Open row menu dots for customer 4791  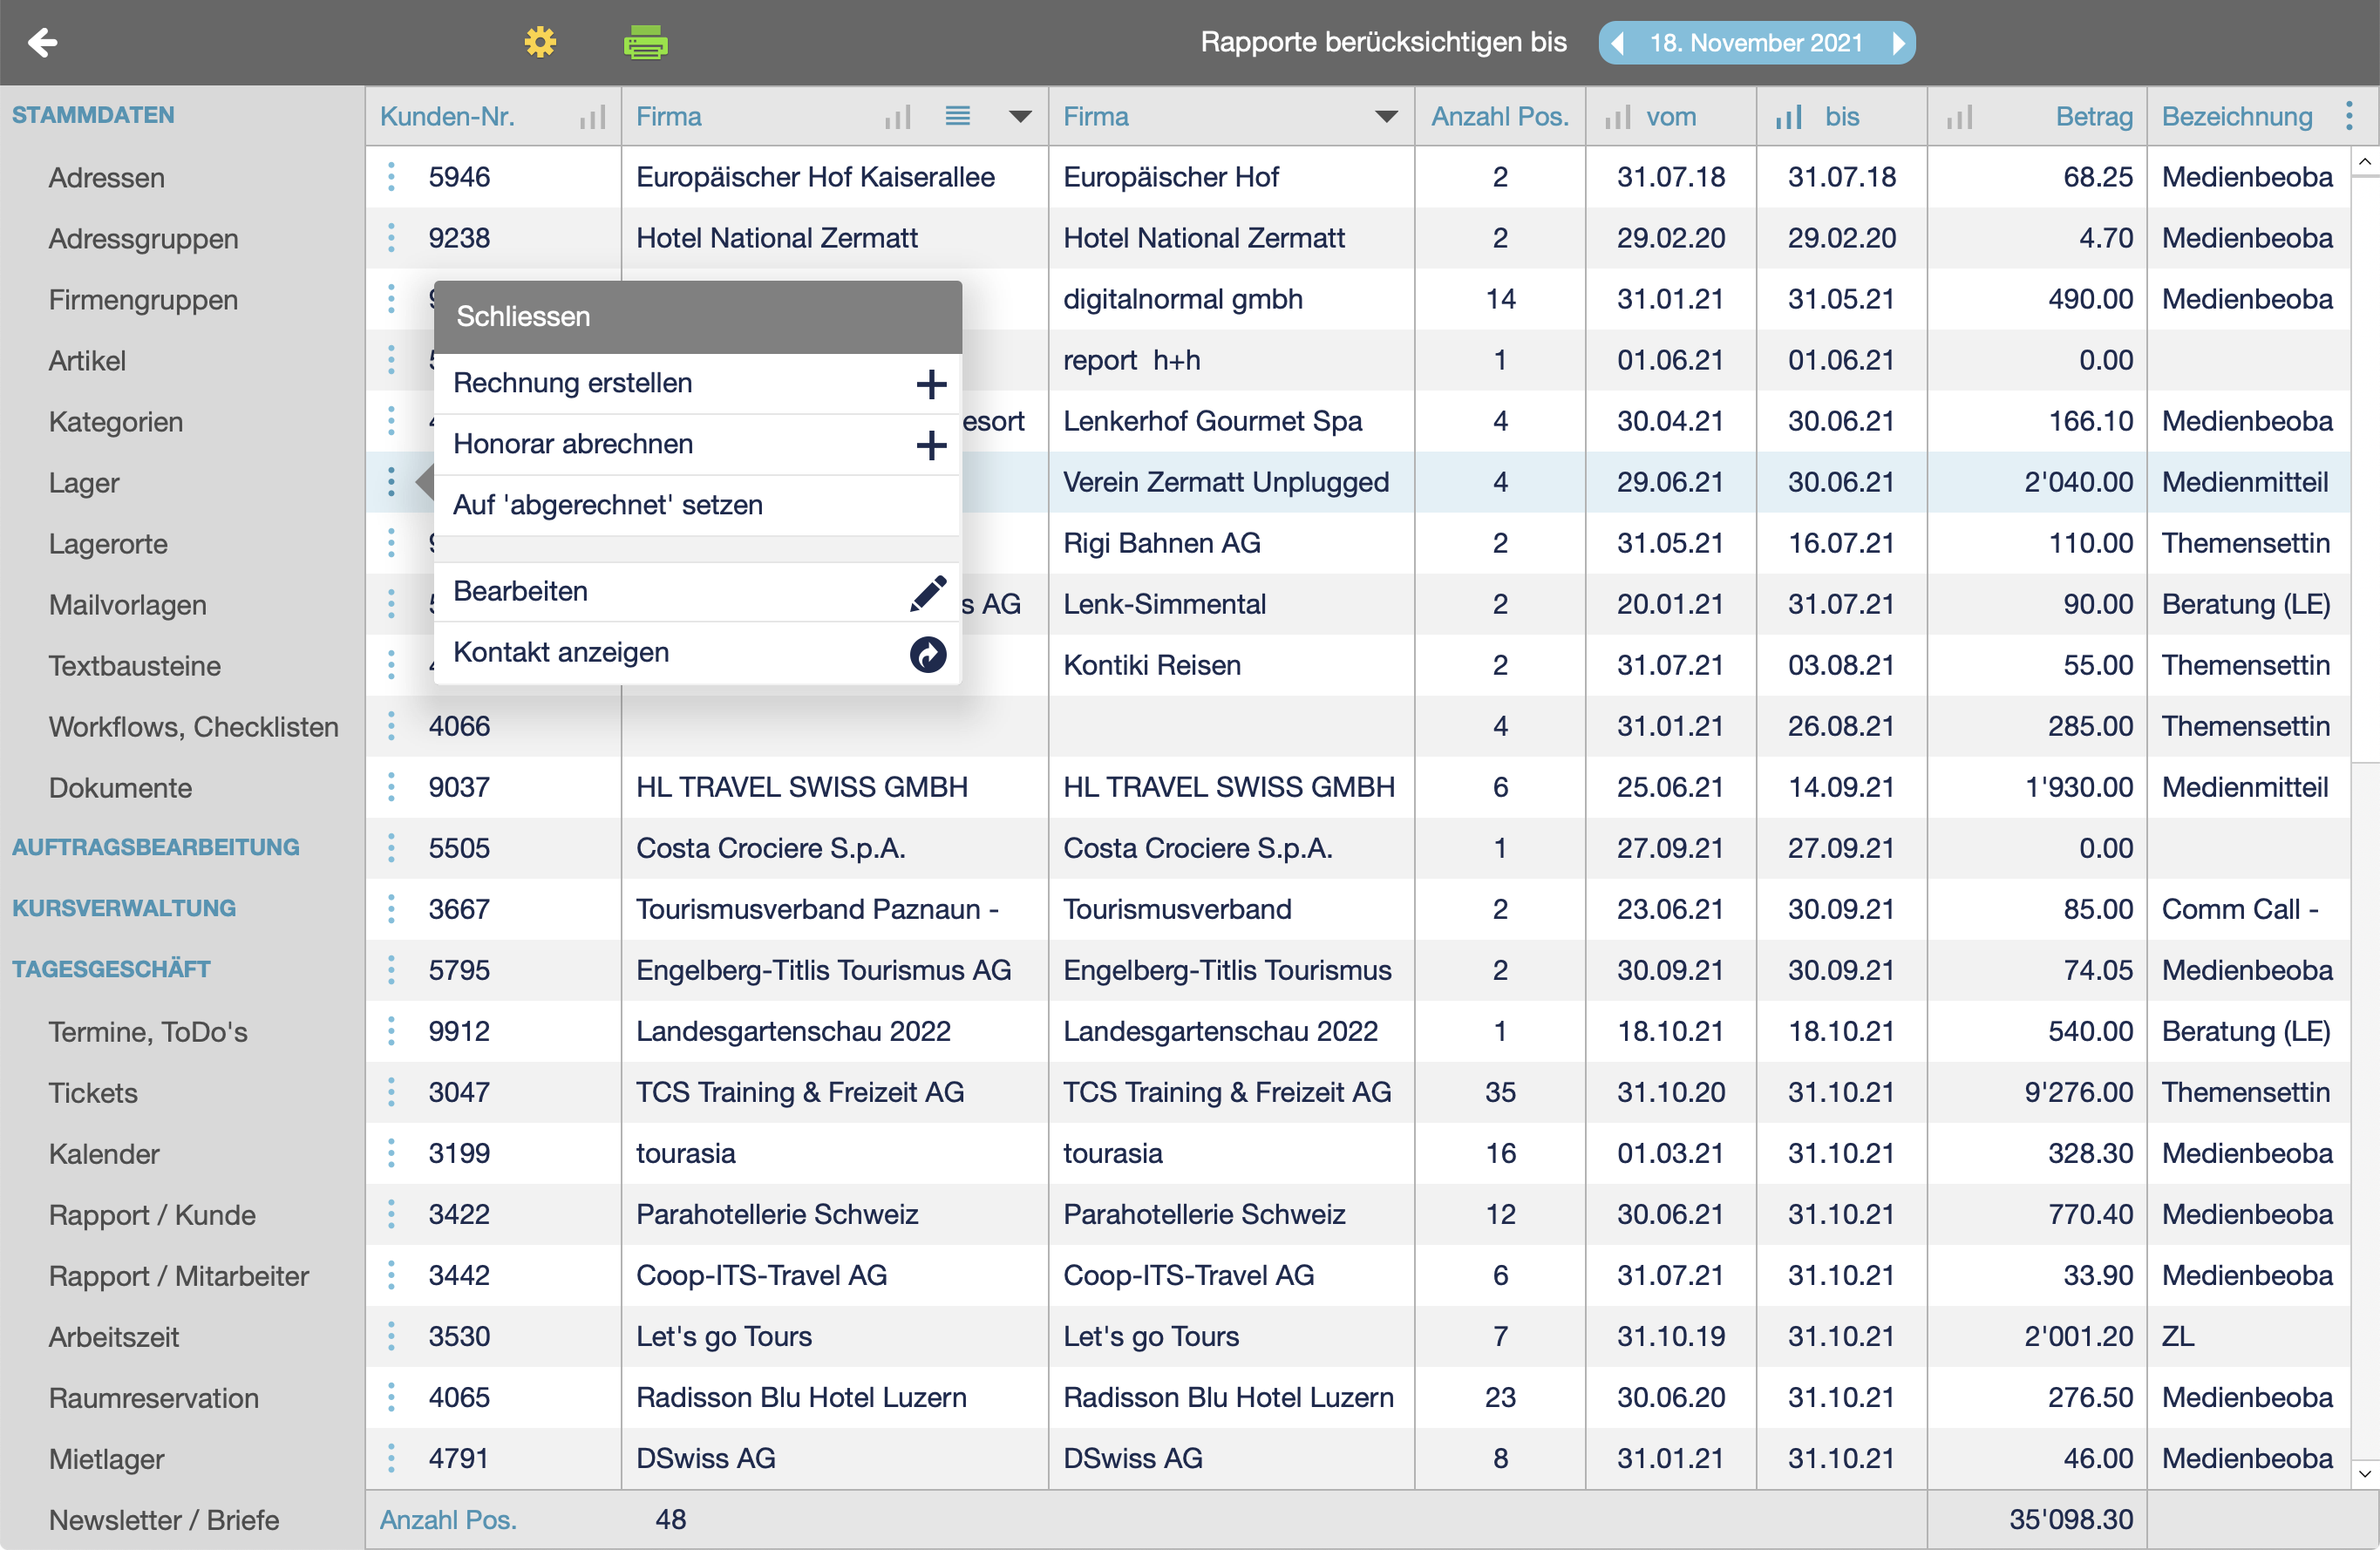click(391, 1458)
